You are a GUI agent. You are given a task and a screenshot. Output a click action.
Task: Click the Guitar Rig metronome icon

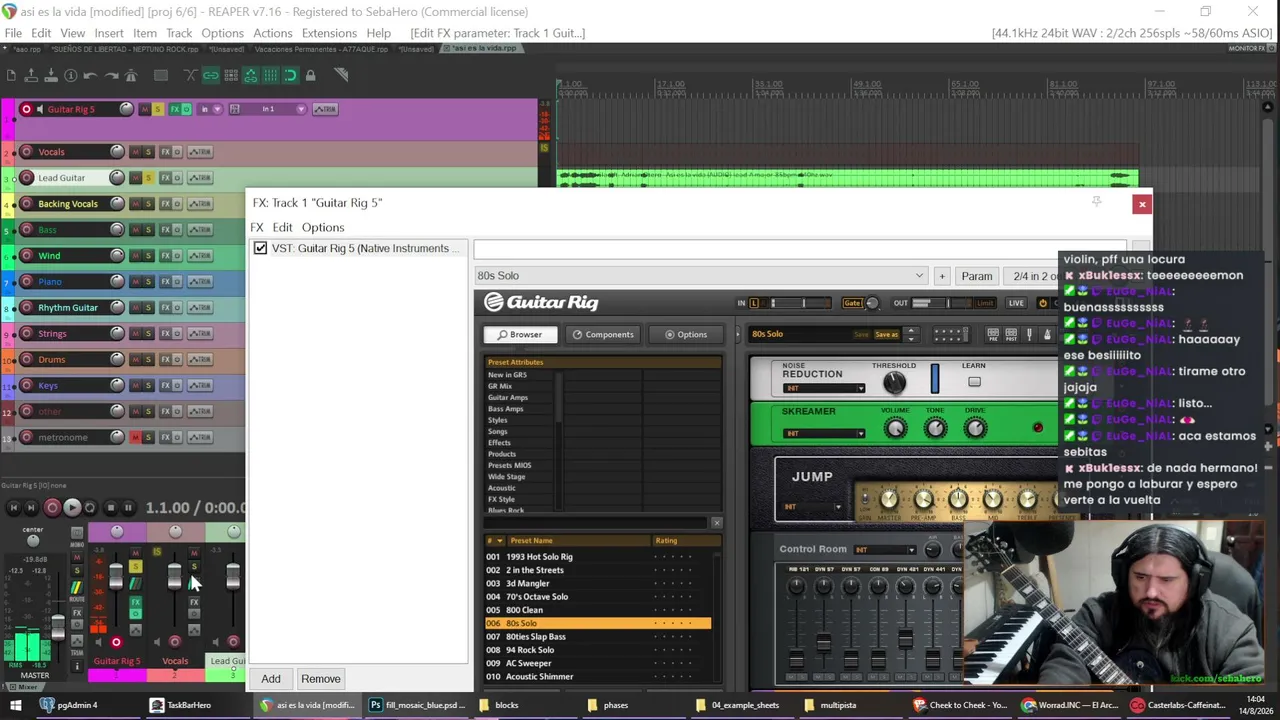pos(1047,335)
